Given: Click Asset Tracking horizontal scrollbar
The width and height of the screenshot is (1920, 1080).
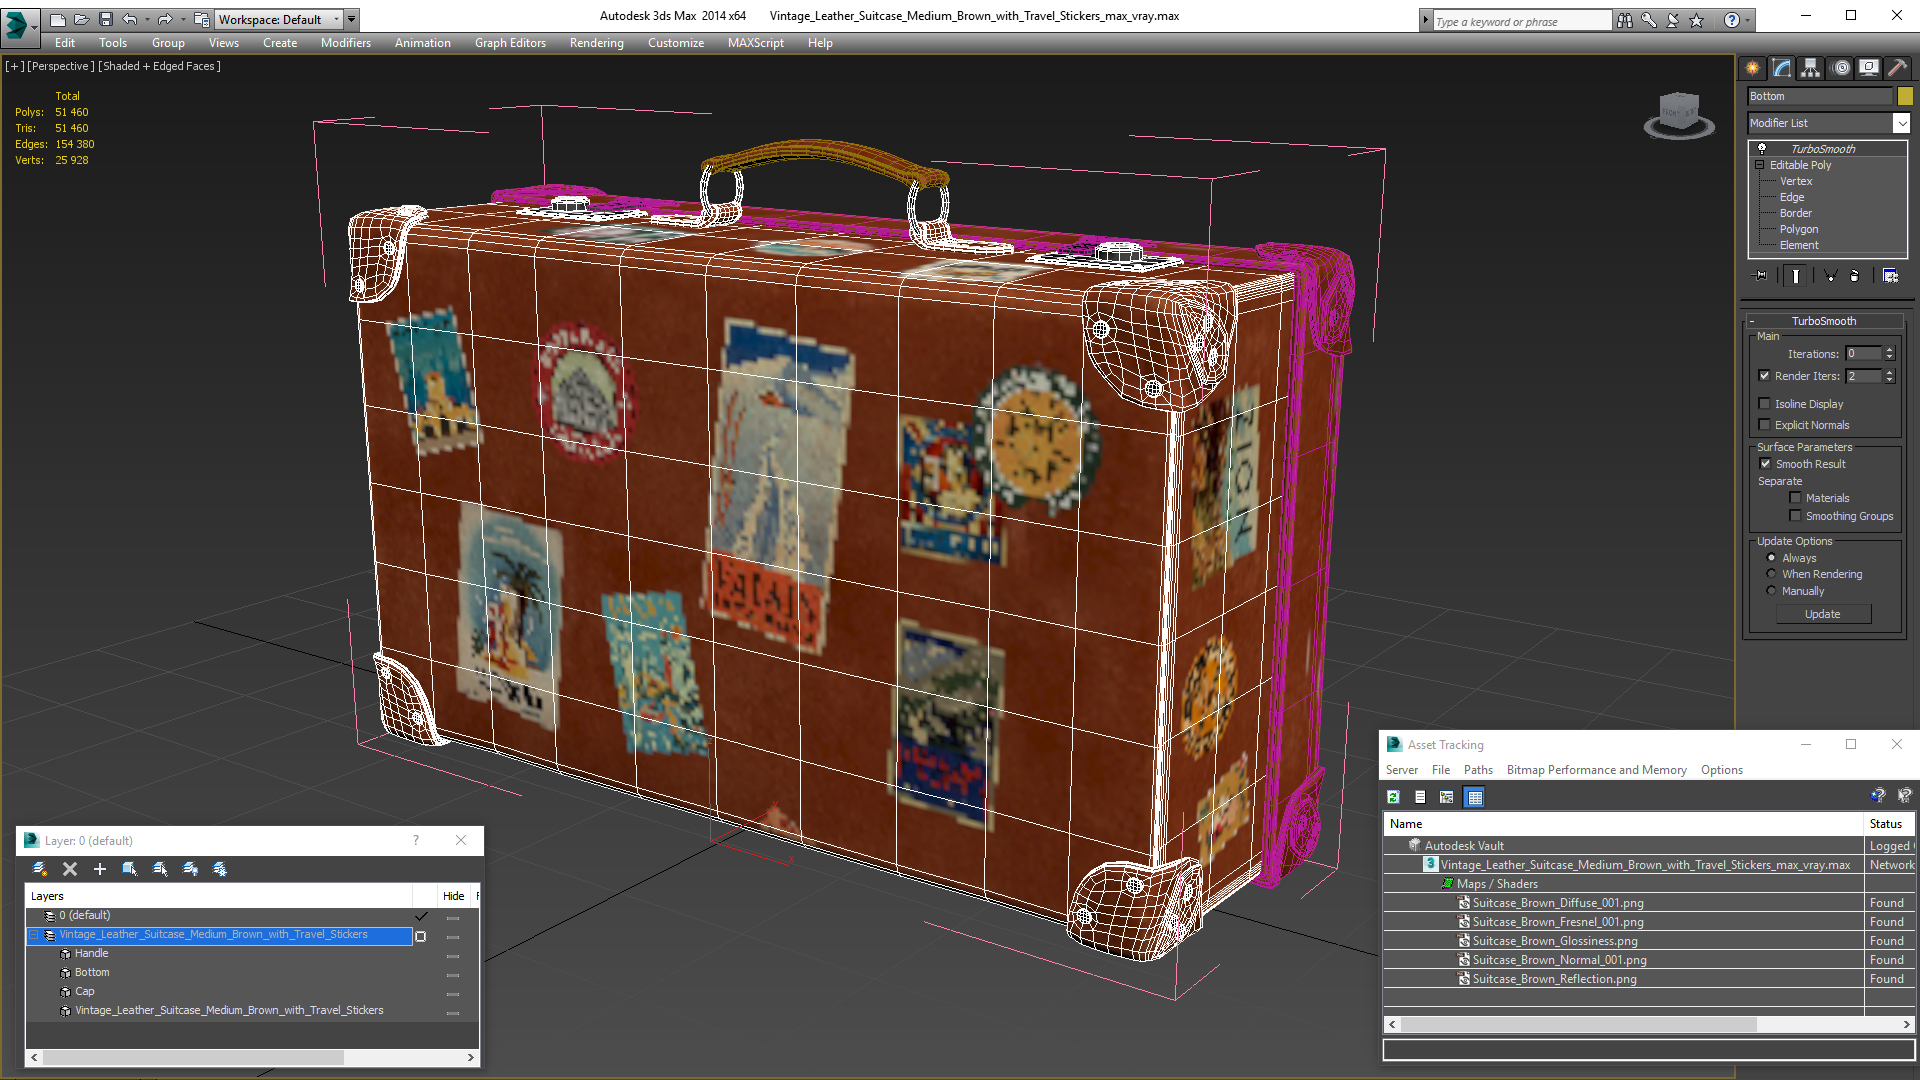Looking at the screenshot, I should [1649, 1025].
